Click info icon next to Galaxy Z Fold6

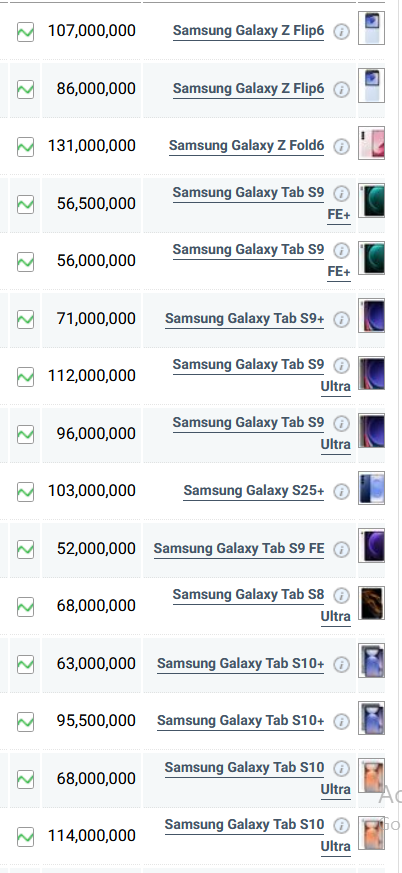[x=341, y=146]
